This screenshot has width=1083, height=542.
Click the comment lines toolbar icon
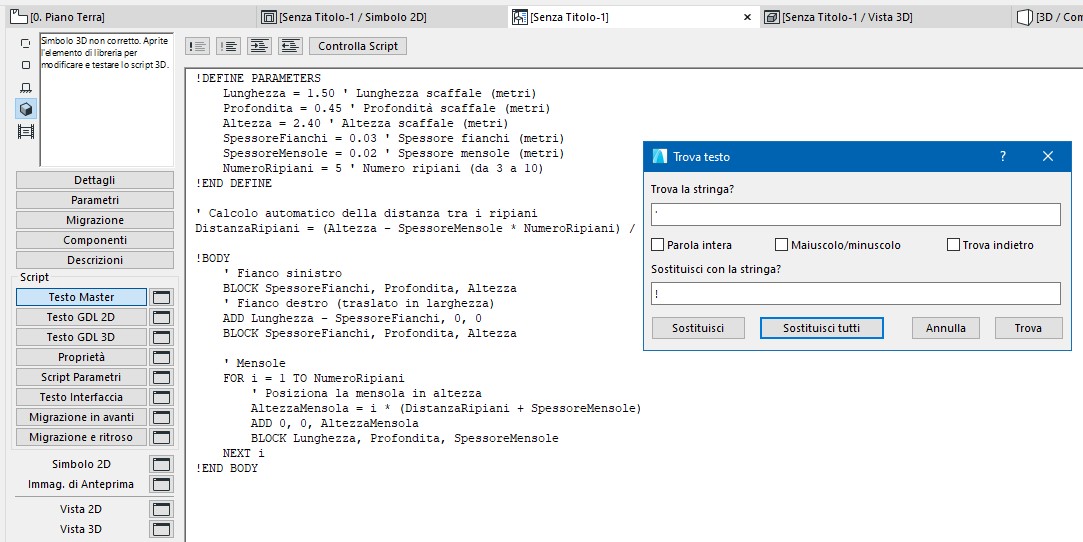tap(198, 46)
